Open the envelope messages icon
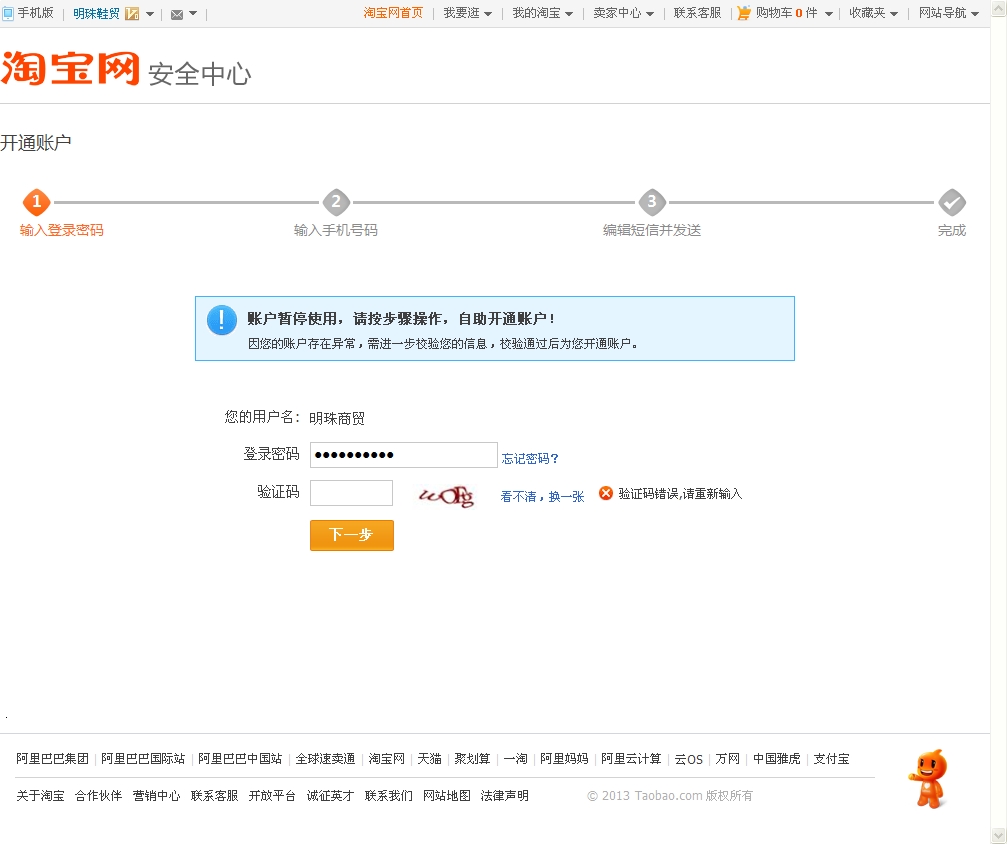1007x844 pixels. point(177,14)
